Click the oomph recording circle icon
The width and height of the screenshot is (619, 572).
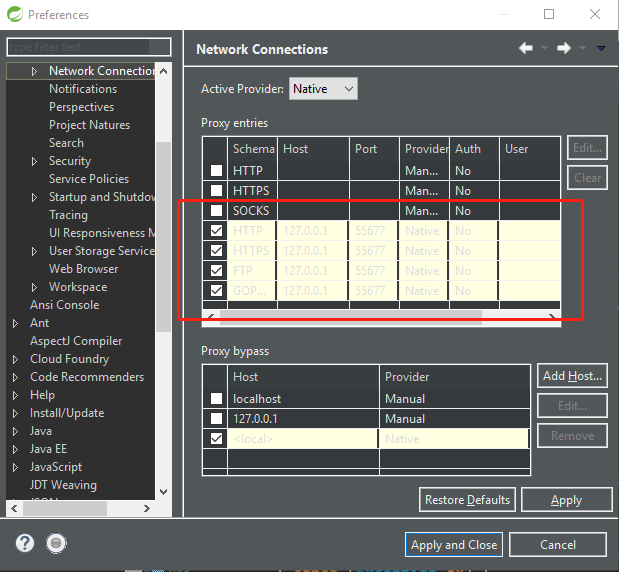56,543
